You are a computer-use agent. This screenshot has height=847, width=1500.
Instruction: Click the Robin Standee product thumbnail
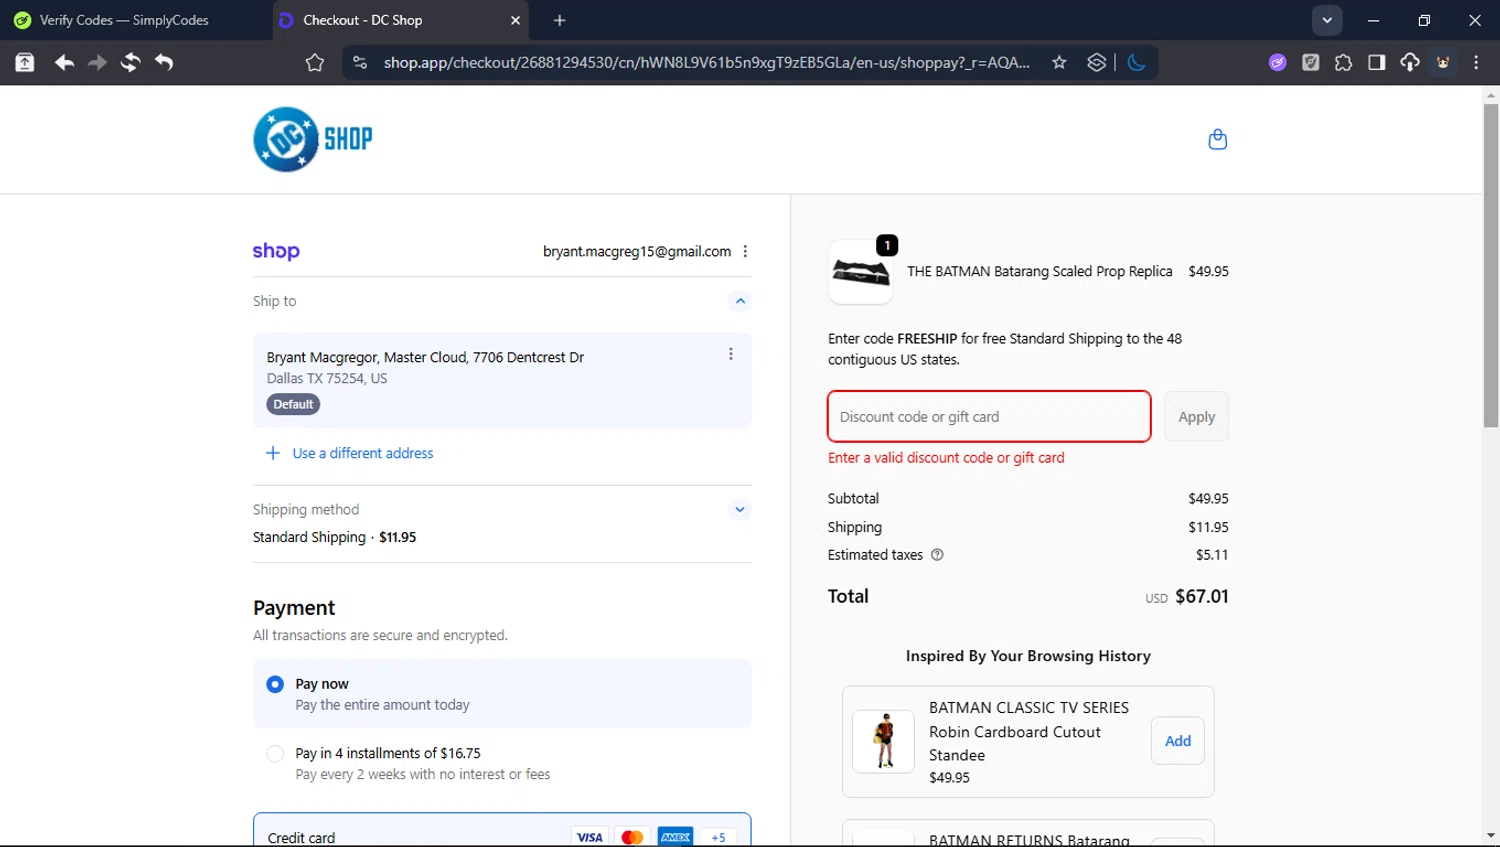[x=883, y=741]
